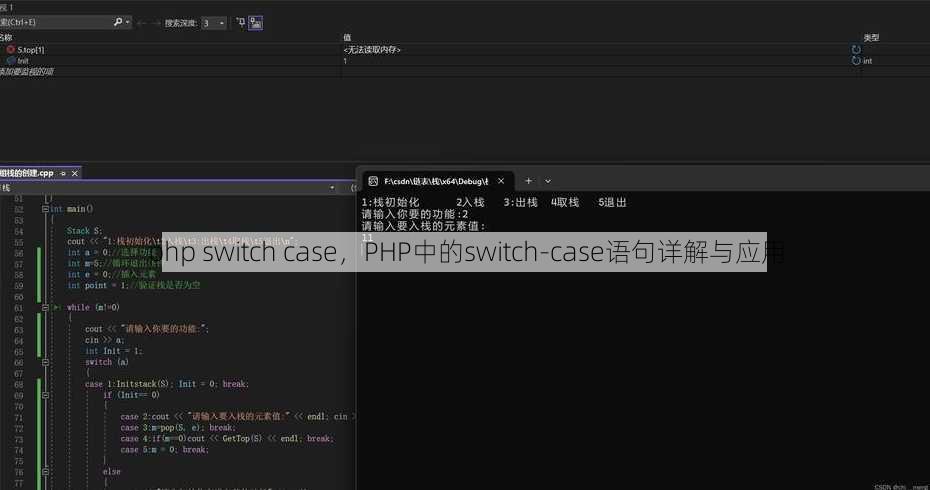Screen dimensions: 930x490
Task: Click the refresh icon in the Init row
Action: (856, 61)
